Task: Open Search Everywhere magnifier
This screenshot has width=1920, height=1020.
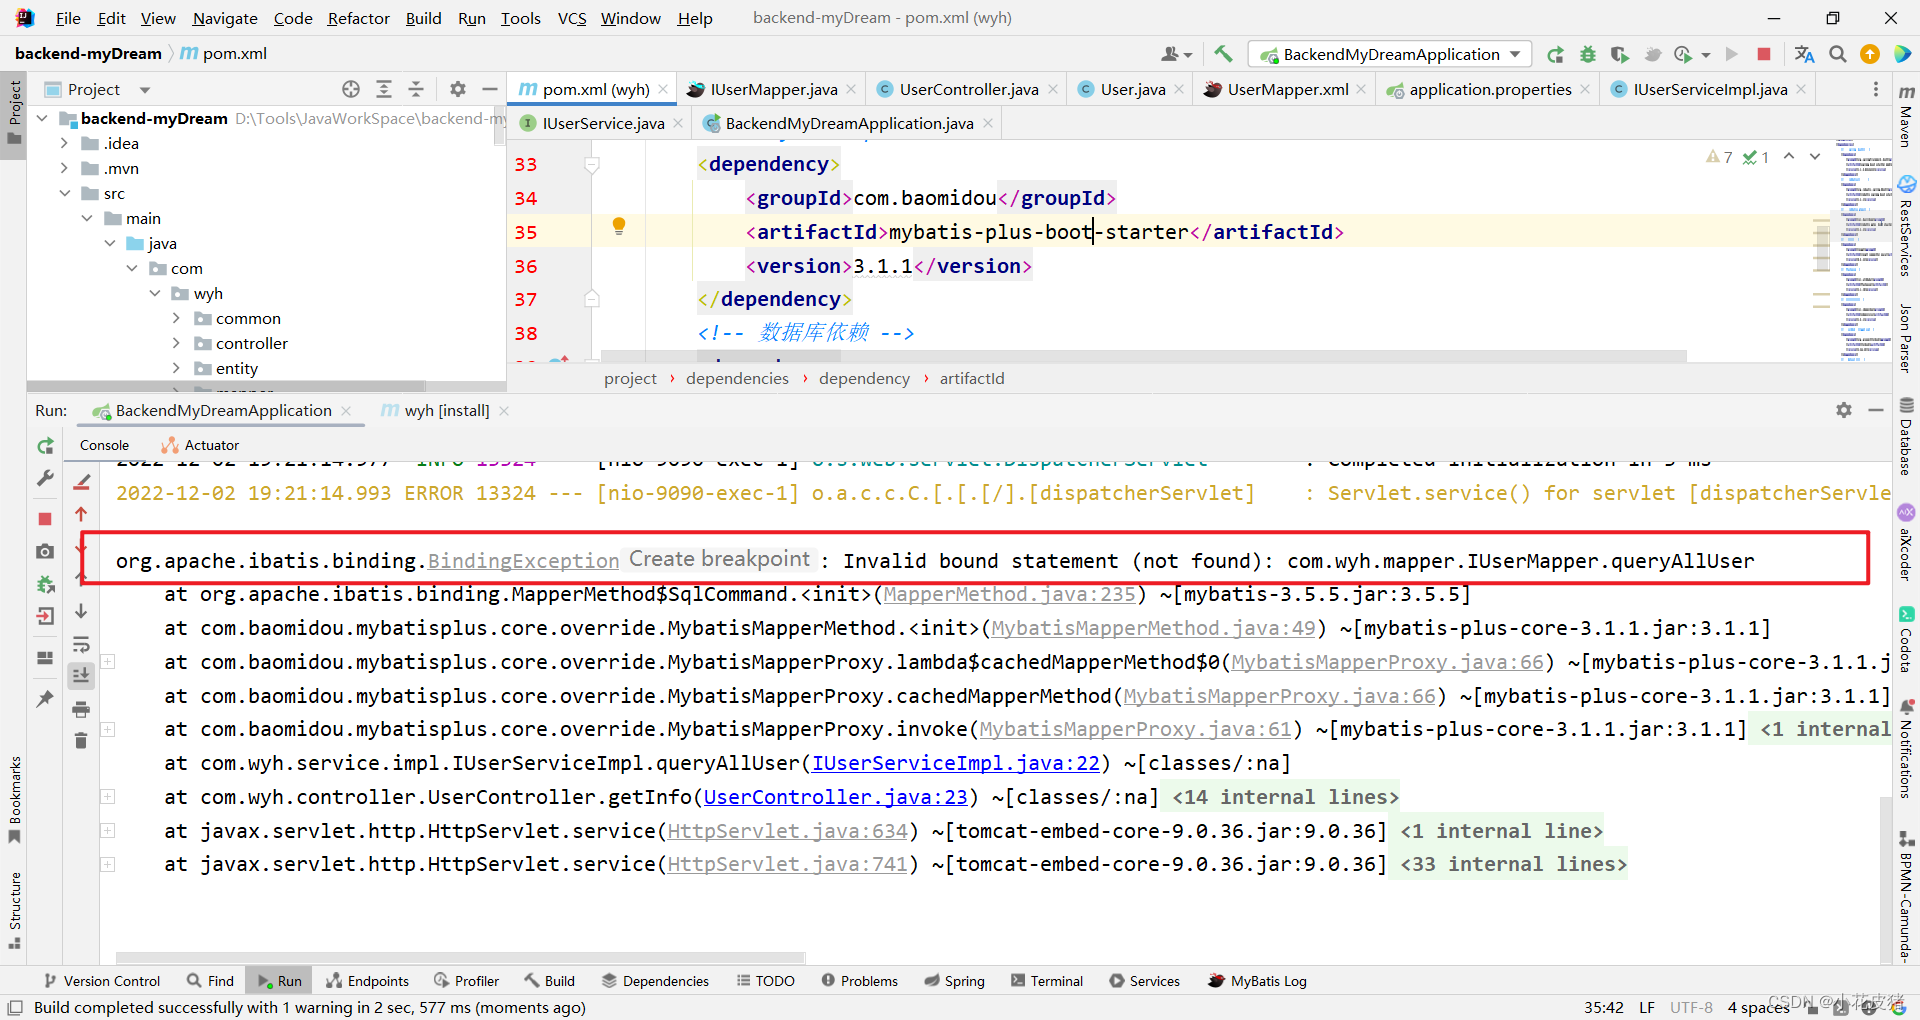Action: (1837, 54)
